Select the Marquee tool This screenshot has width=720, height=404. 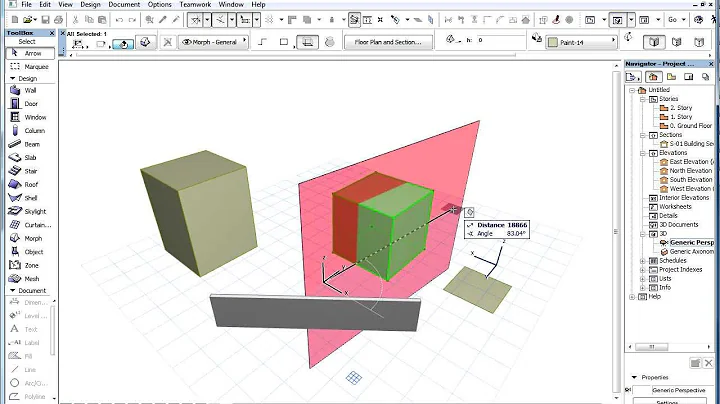(x=30, y=67)
